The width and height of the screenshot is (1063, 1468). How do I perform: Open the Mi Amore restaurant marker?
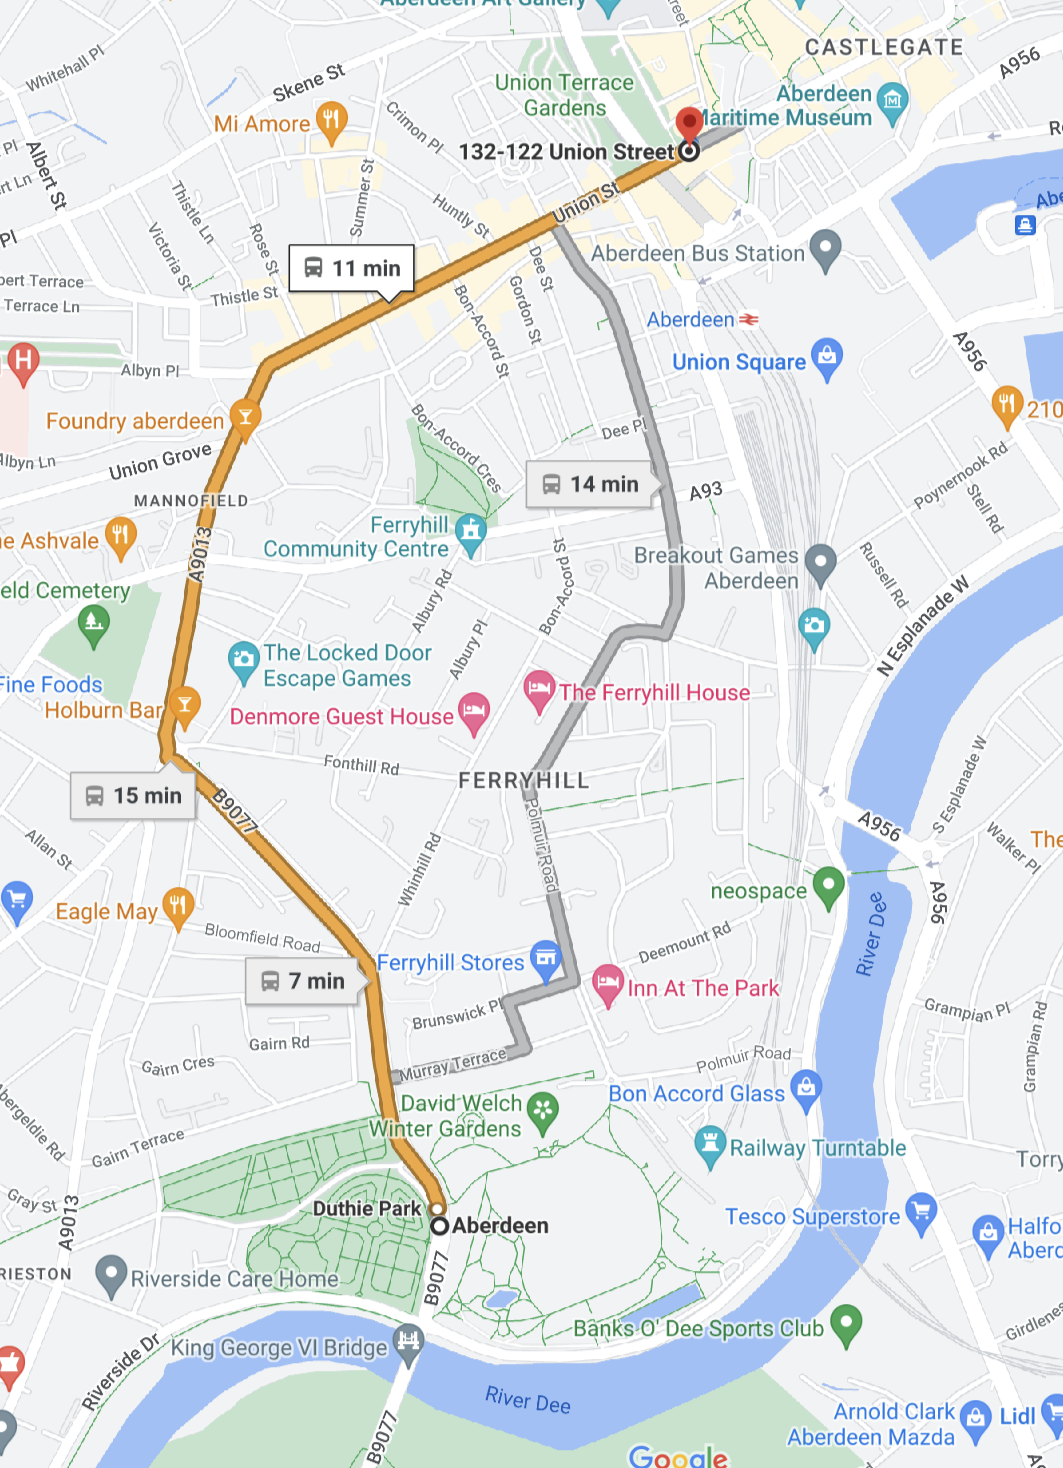tap(331, 122)
